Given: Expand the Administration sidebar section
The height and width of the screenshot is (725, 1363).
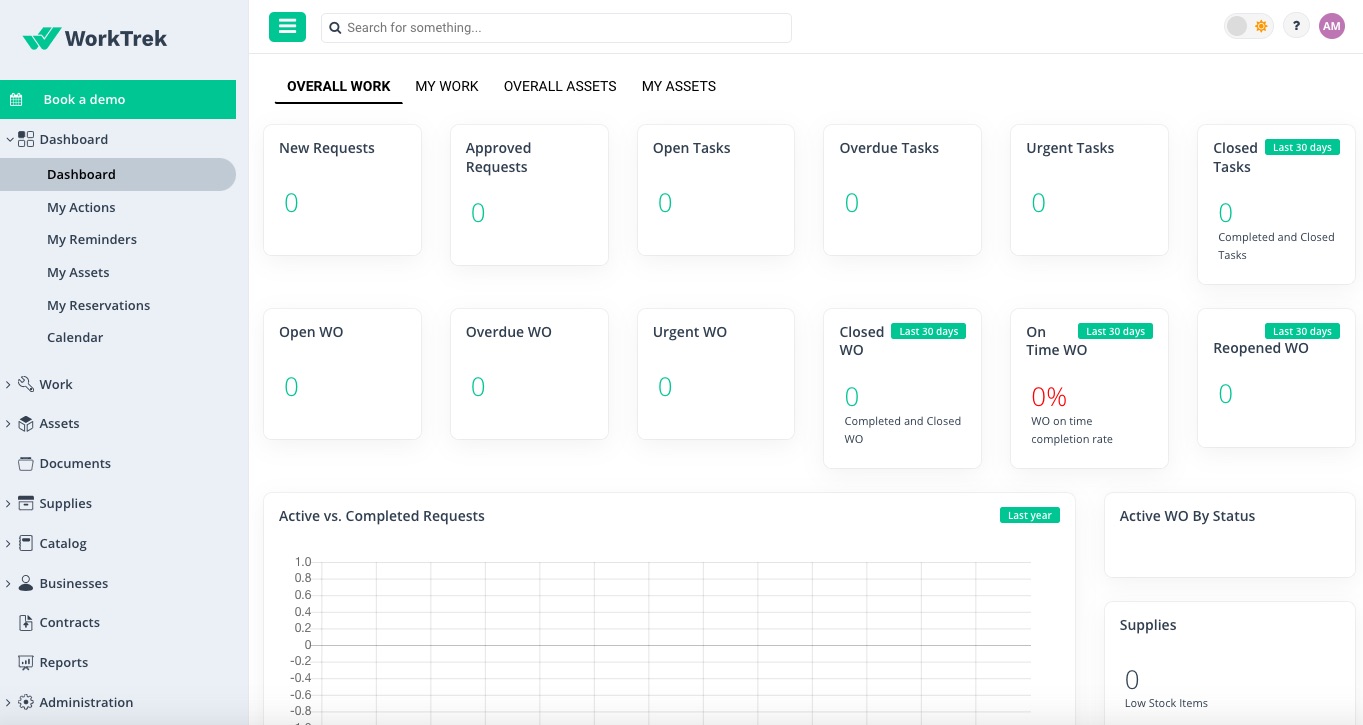Looking at the screenshot, I should (x=10, y=703).
